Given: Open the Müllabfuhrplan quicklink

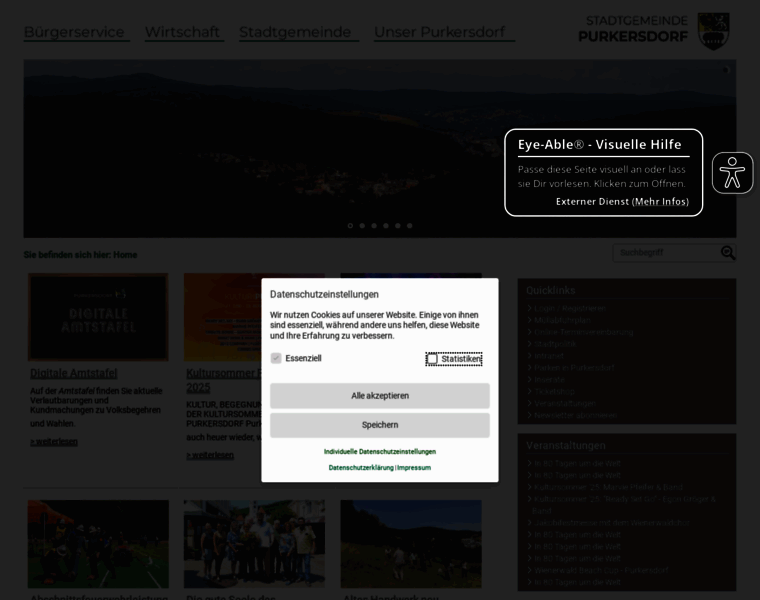Looking at the screenshot, I should [562, 320].
